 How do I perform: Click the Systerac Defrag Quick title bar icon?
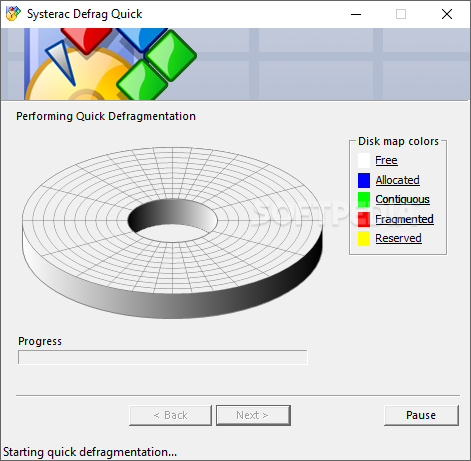(13, 14)
